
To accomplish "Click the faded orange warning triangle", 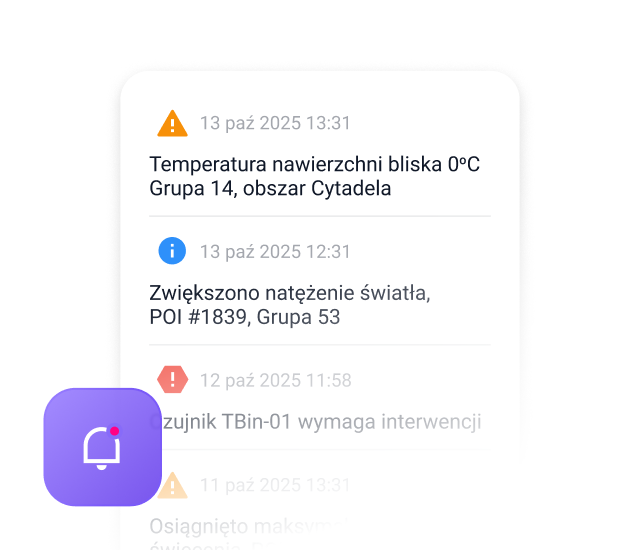I will click(x=173, y=485).
